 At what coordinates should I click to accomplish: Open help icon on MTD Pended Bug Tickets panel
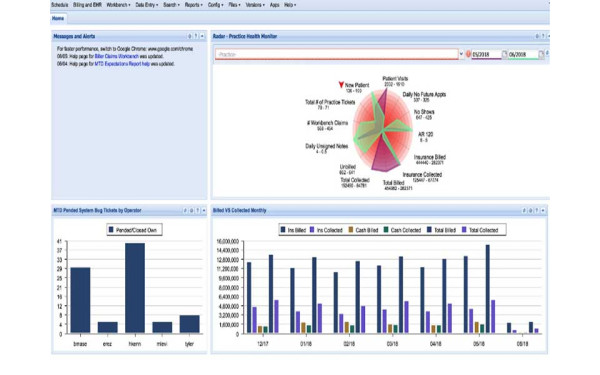197,210
